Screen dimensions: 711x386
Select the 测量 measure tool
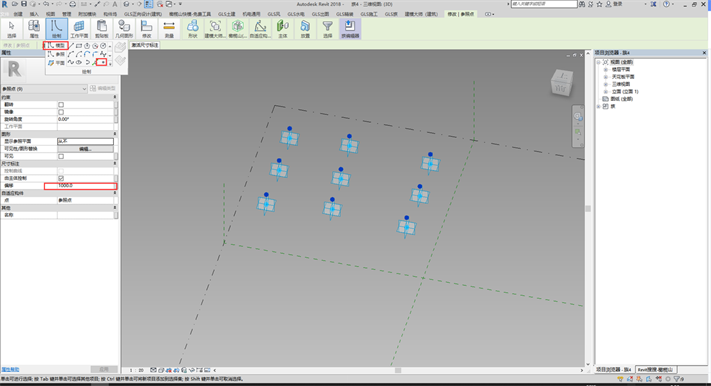(169, 29)
